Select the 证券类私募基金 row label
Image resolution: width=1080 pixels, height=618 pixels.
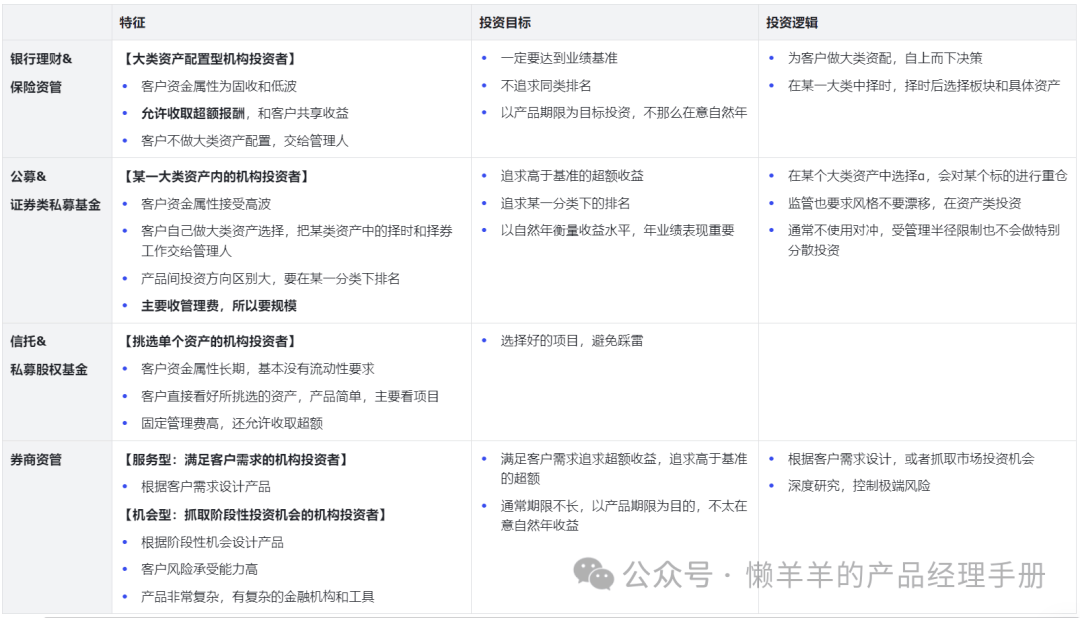55,205
